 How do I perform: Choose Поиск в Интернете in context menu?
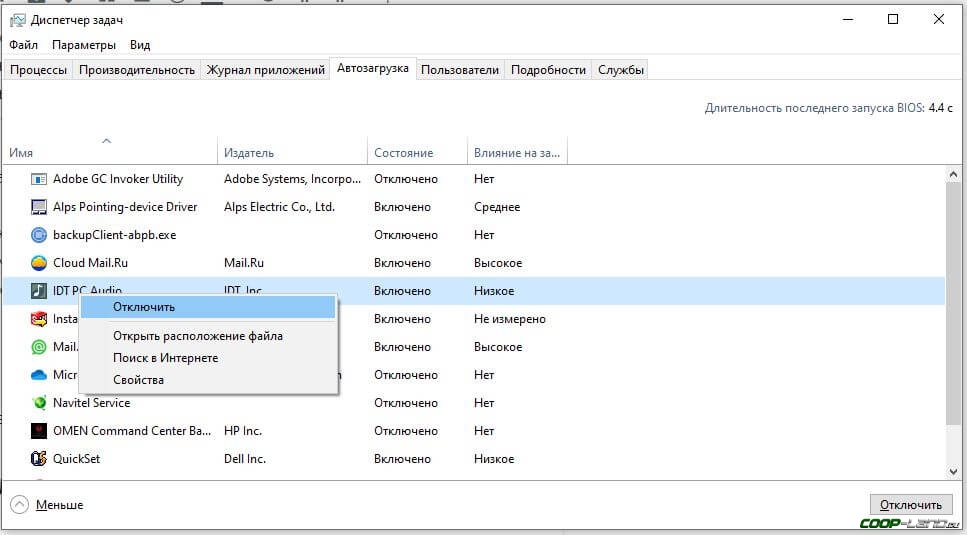point(208,358)
